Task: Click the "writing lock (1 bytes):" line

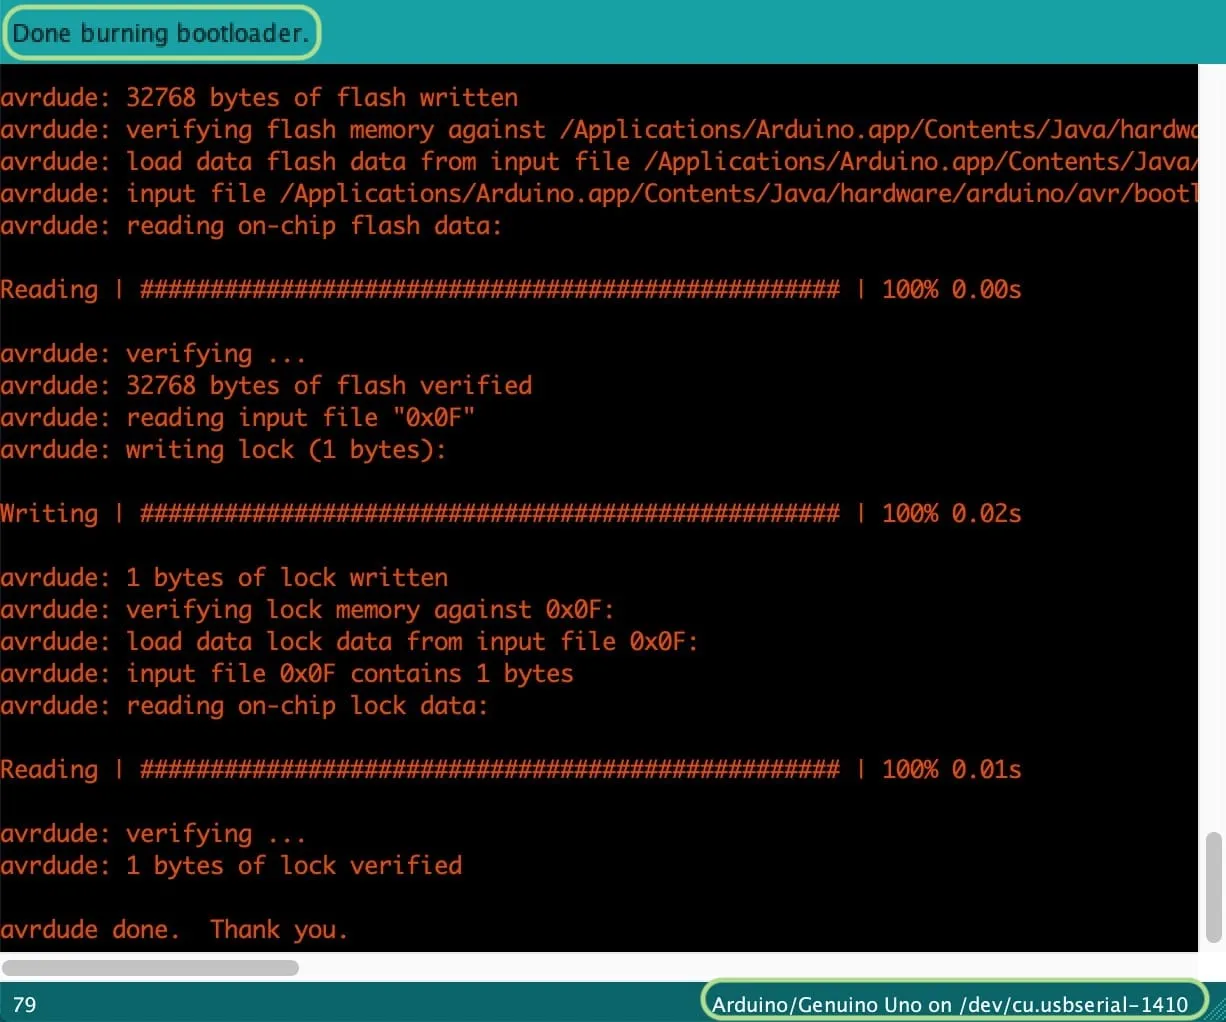Action: [x=223, y=449]
